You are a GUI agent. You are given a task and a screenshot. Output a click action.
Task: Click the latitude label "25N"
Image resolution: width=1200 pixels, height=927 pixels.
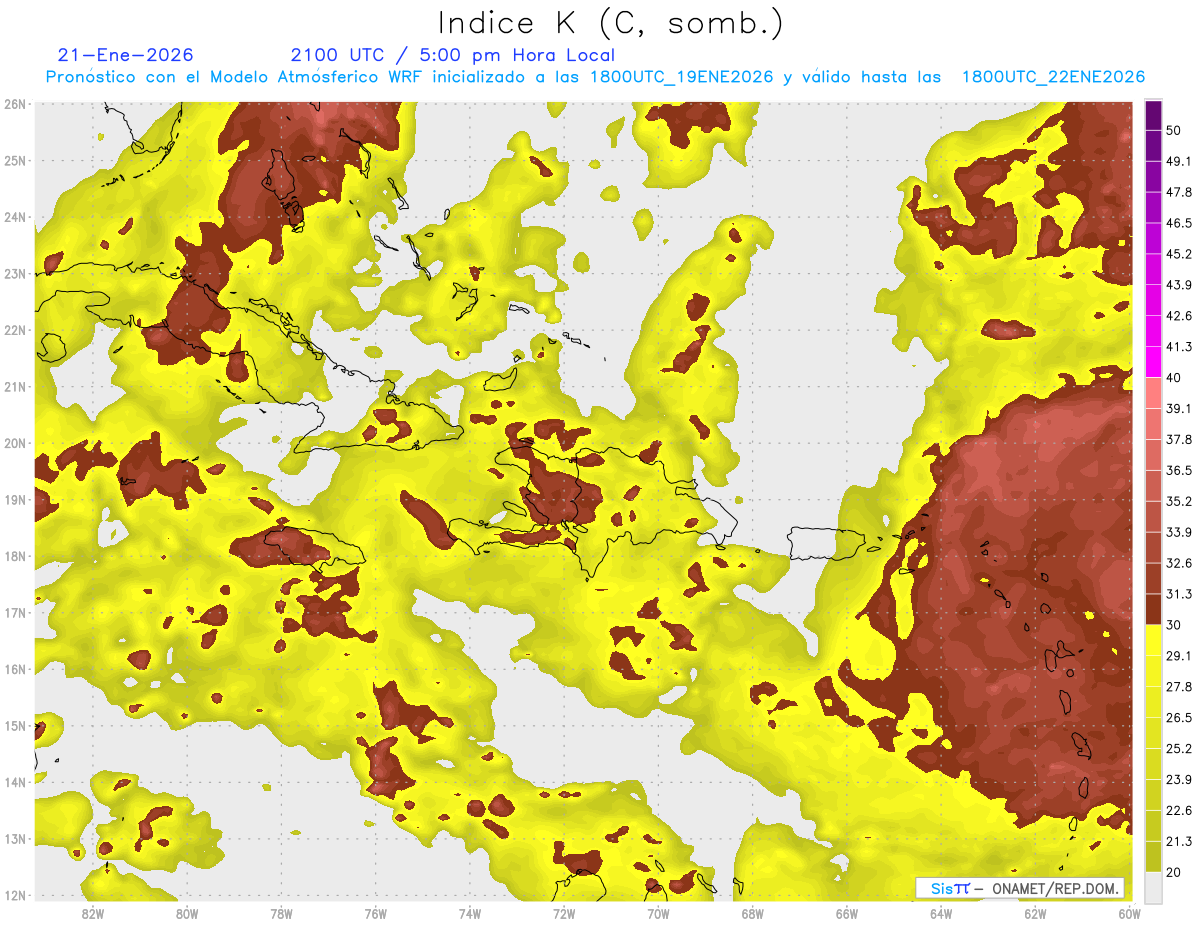coord(15,160)
